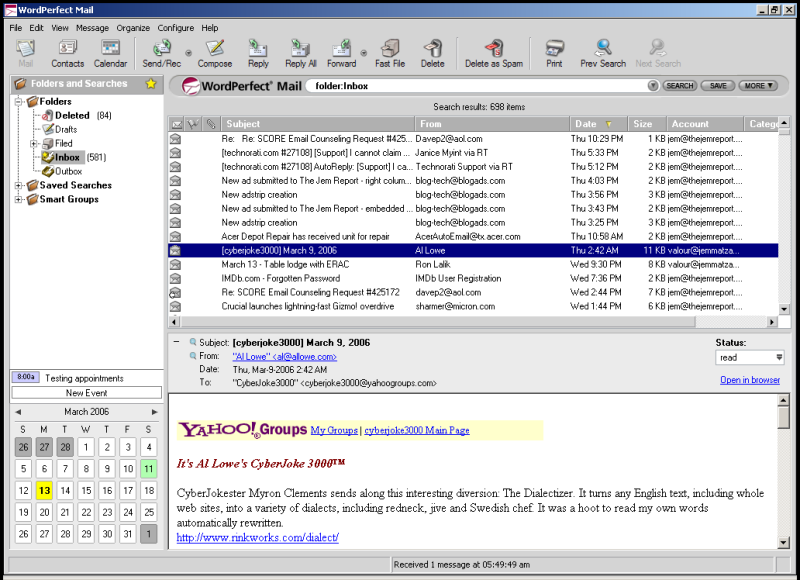
Task: Click the New Event button
Action: pyautogui.click(x=86, y=393)
